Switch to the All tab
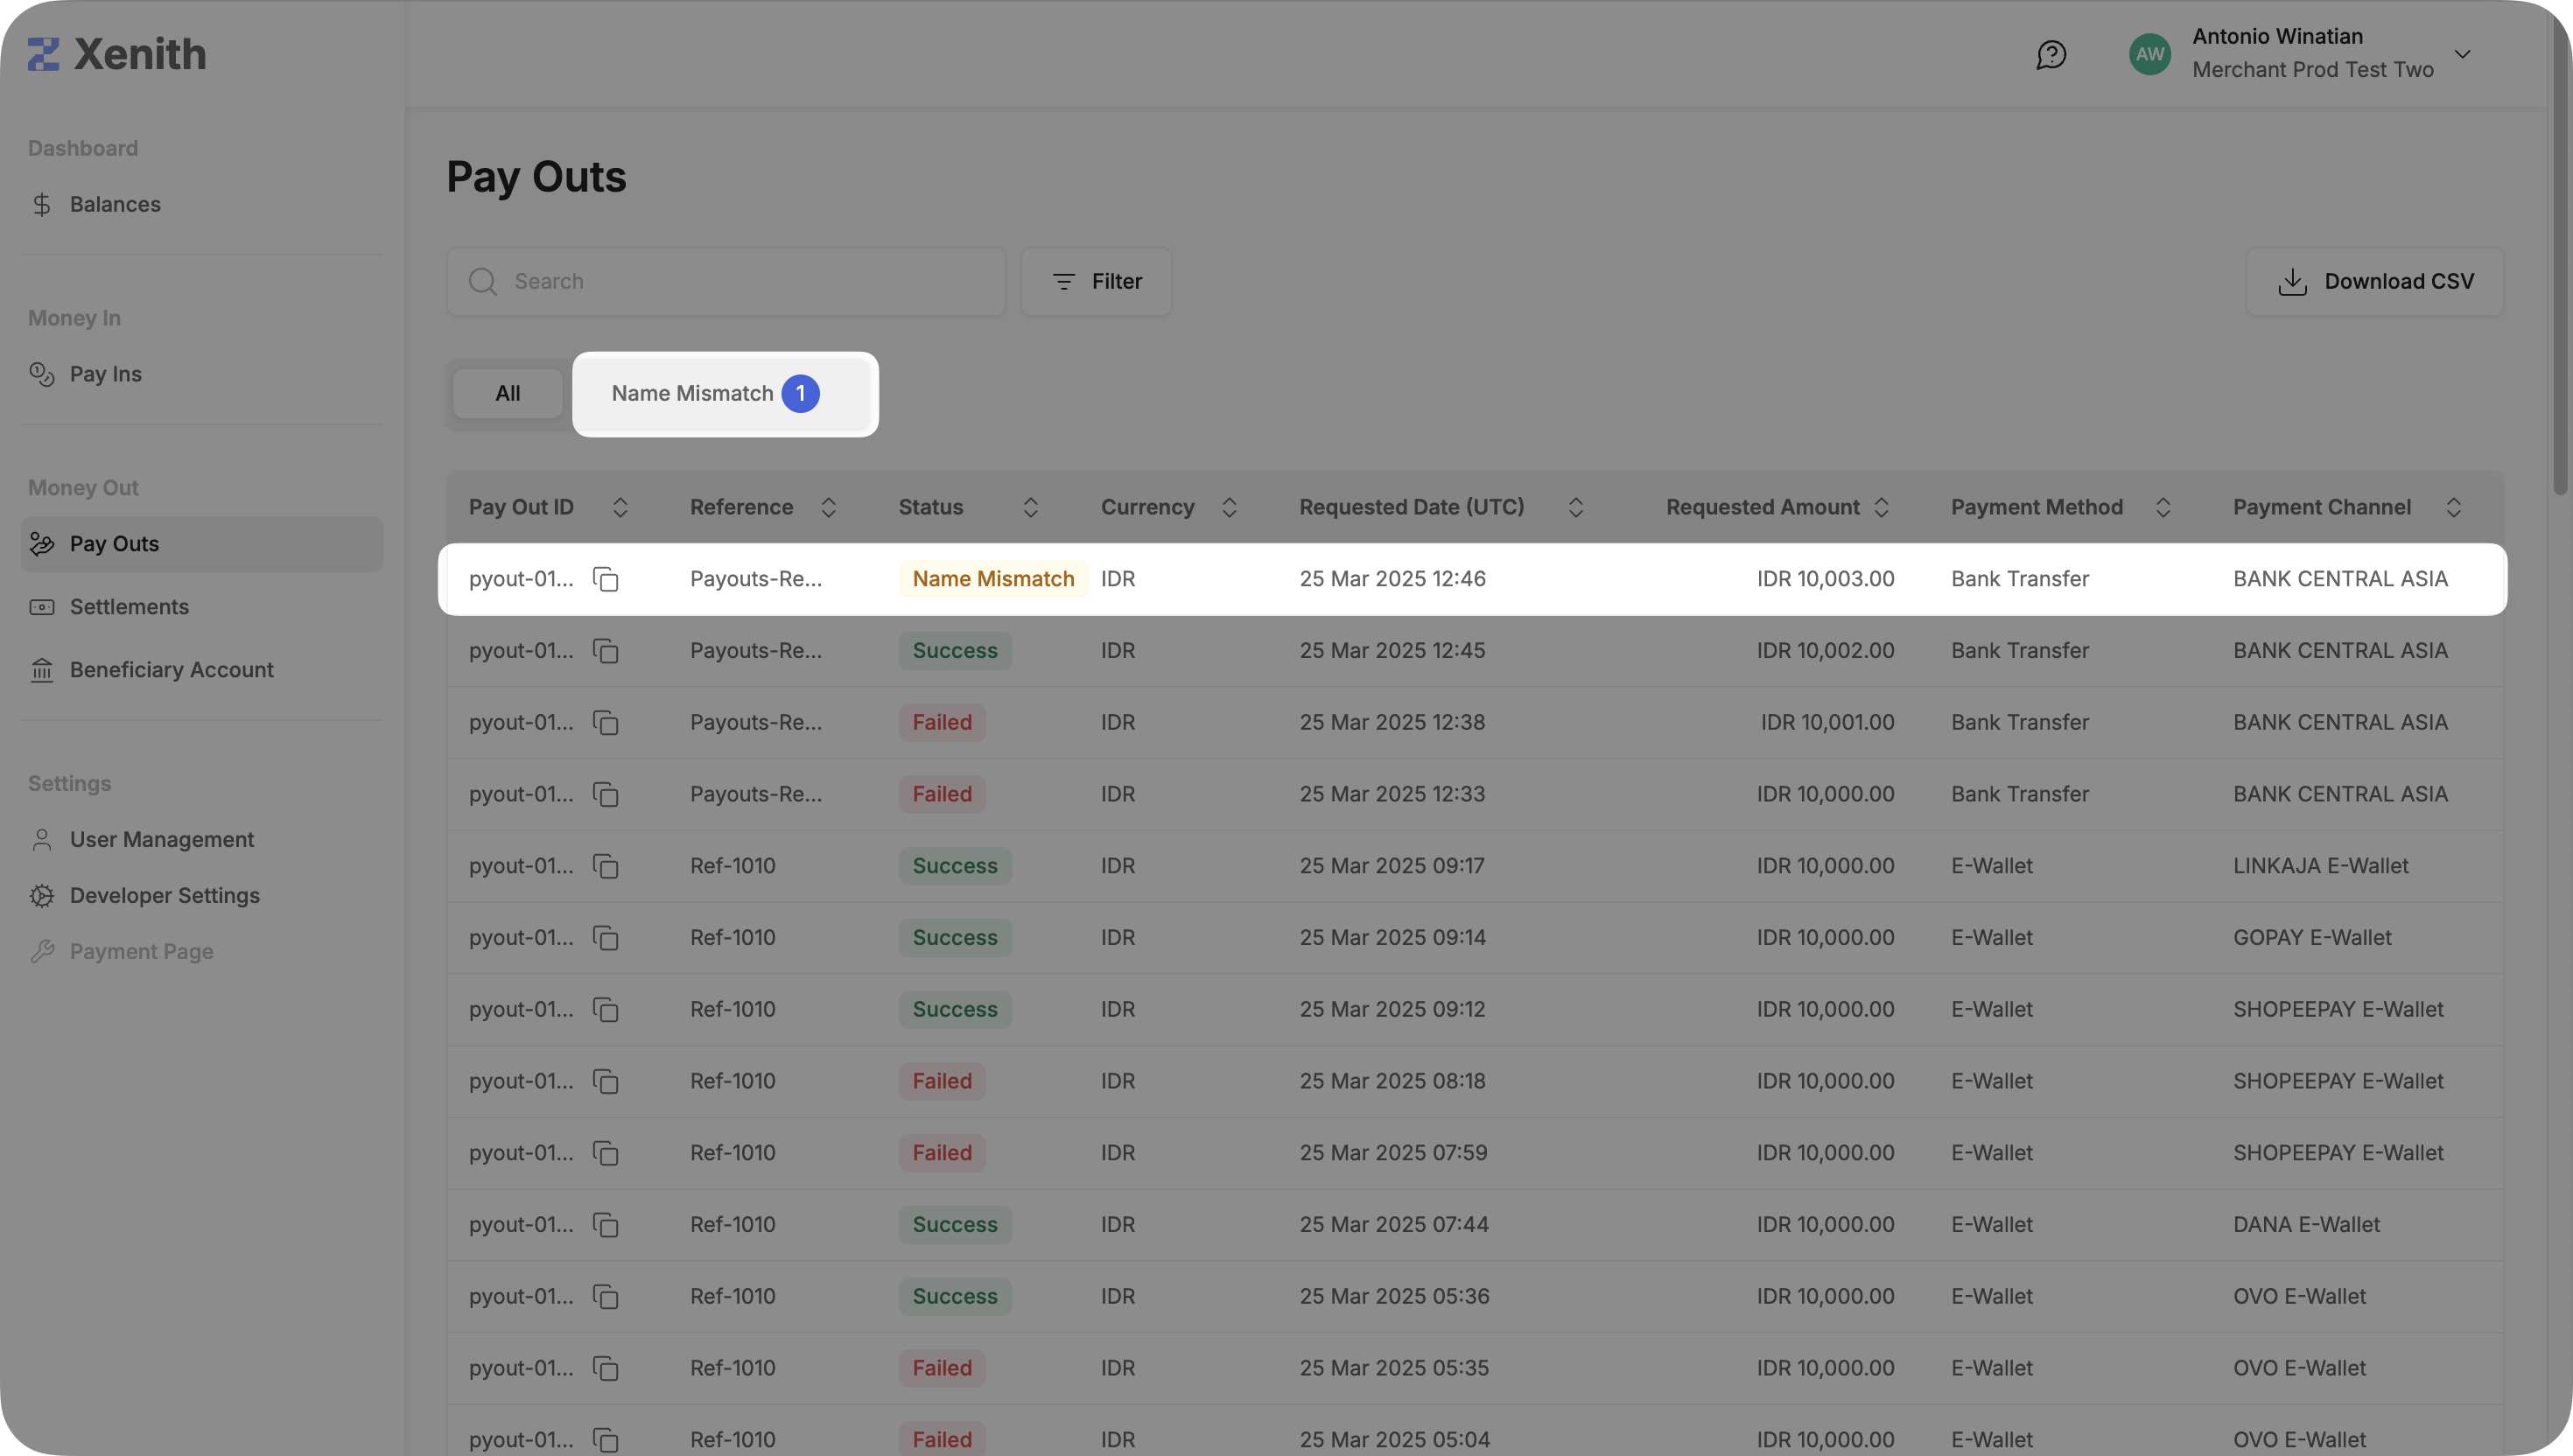Viewport: 2573px width, 1456px height. [x=508, y=394]
